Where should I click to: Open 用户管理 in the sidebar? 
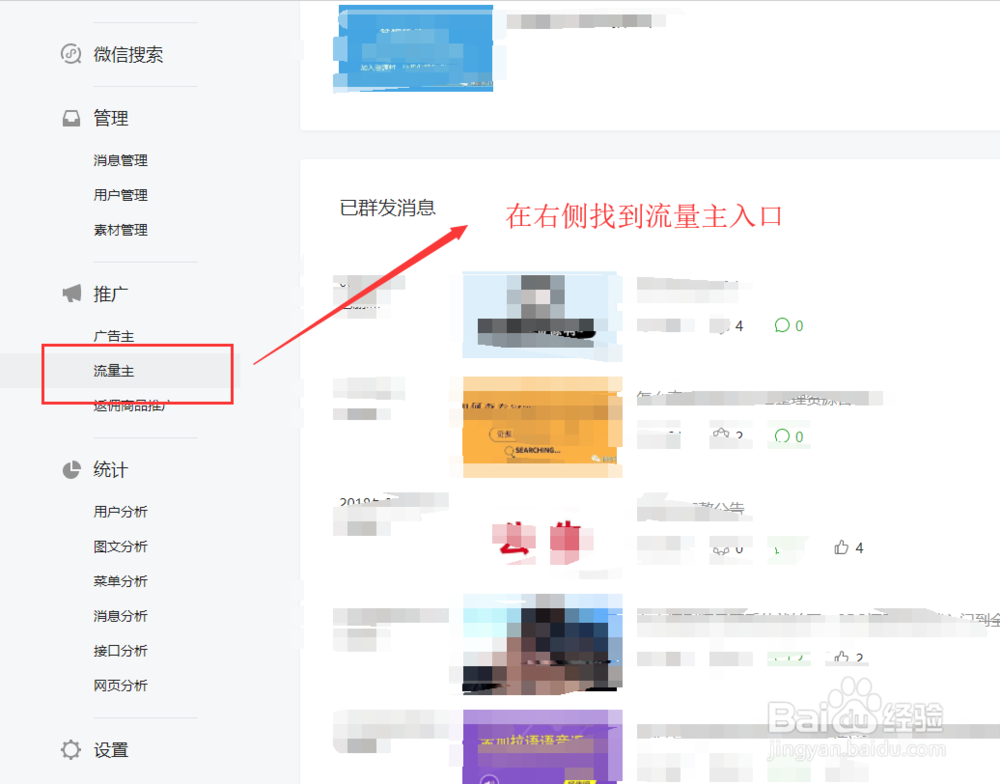pyautogui.click(x=120, y=195)
